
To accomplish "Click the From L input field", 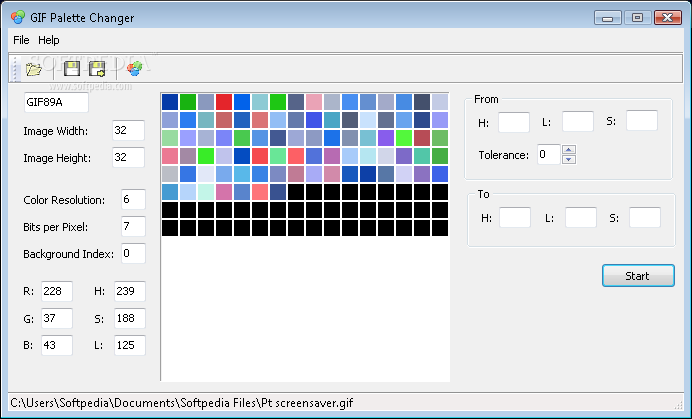I will pos(578,121).
